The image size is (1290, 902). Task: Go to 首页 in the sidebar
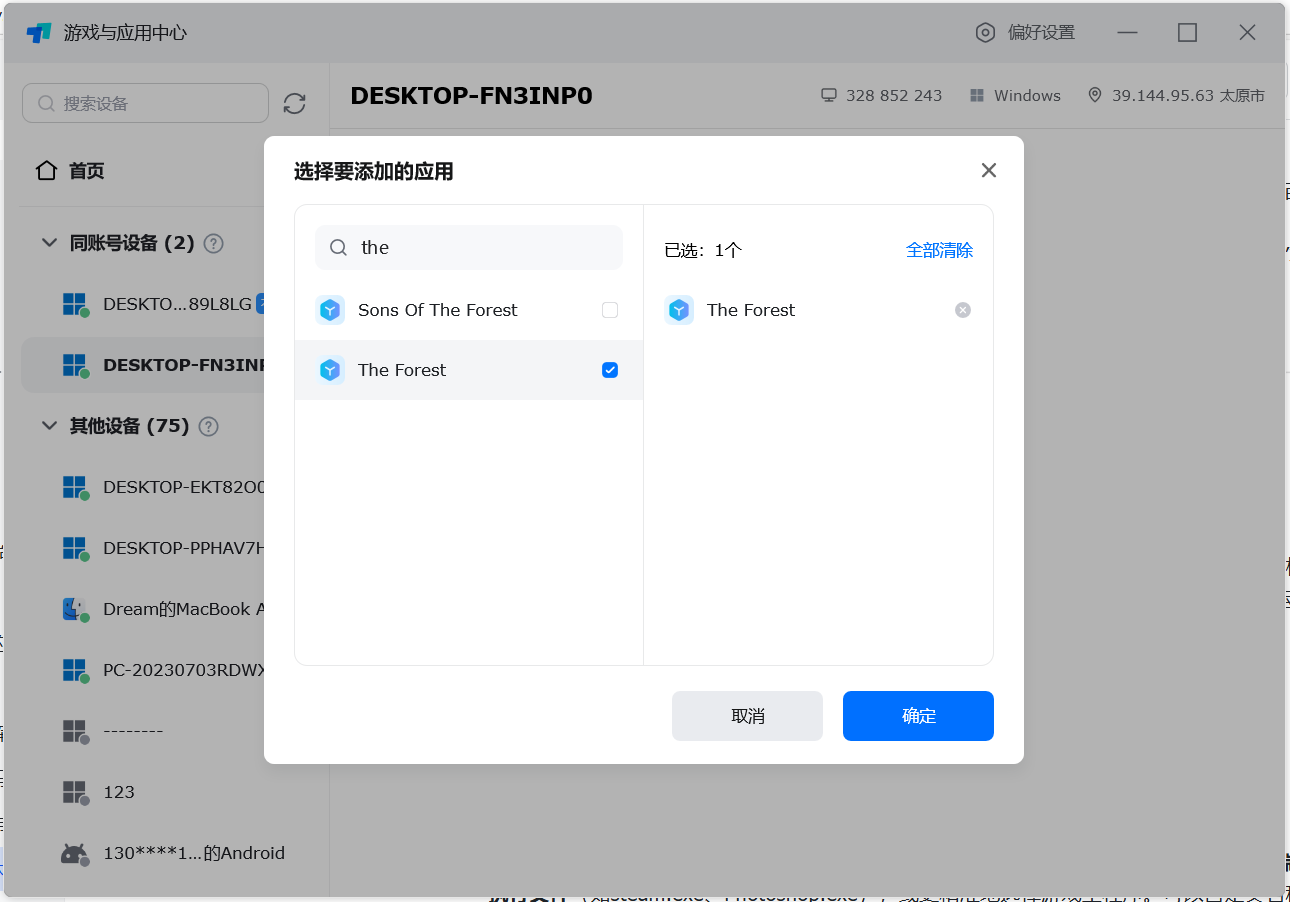point(70,171)
